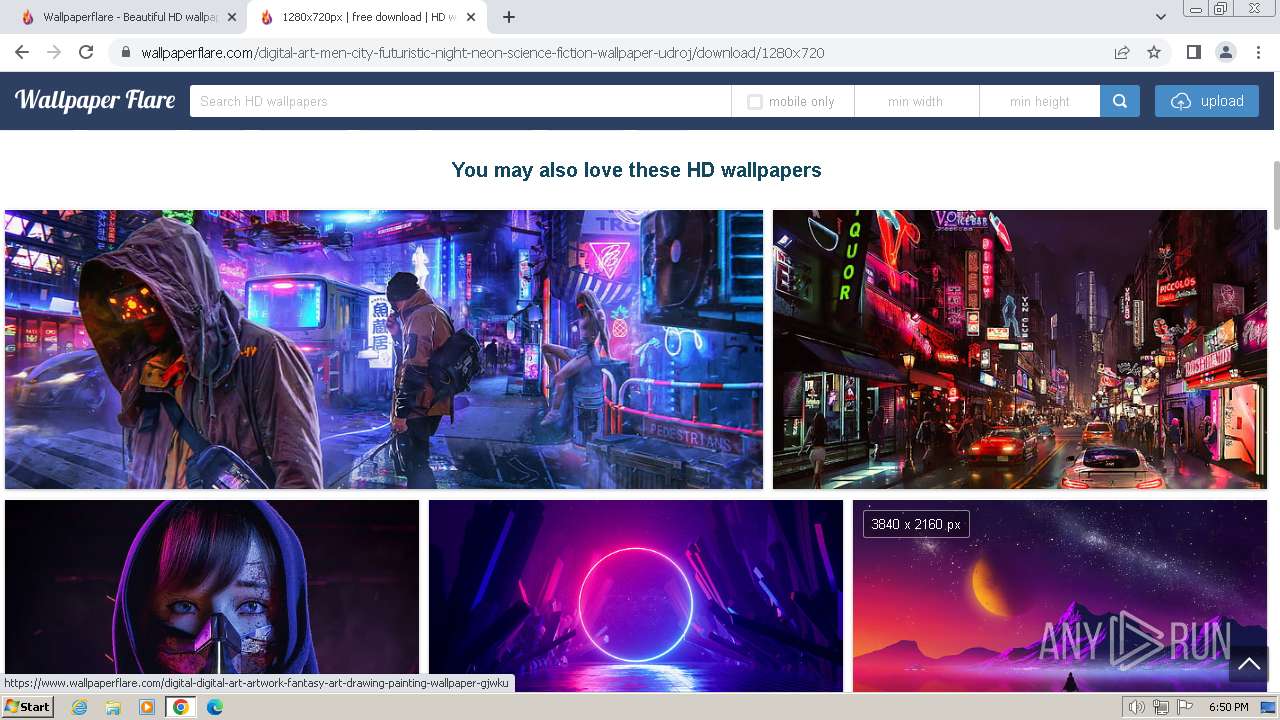Image resolution: width=1280 pixels, height=720 pixels.
Task: Reload the current page
Action: pyautogui.click(x=86, y=52)
